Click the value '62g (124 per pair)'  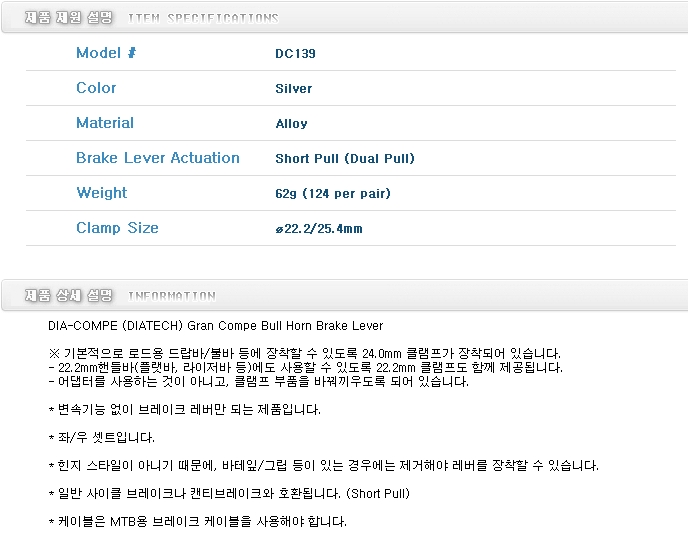pos(333,194)
